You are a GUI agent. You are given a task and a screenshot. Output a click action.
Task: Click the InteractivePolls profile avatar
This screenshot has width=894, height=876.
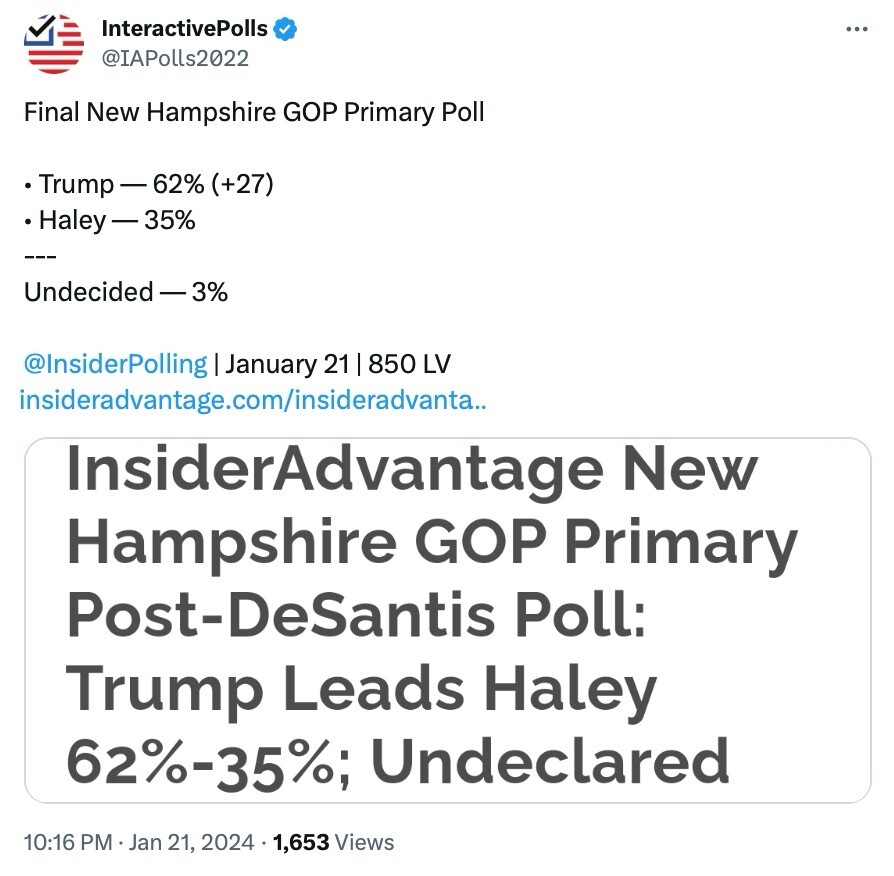click(x=55, y=44)
